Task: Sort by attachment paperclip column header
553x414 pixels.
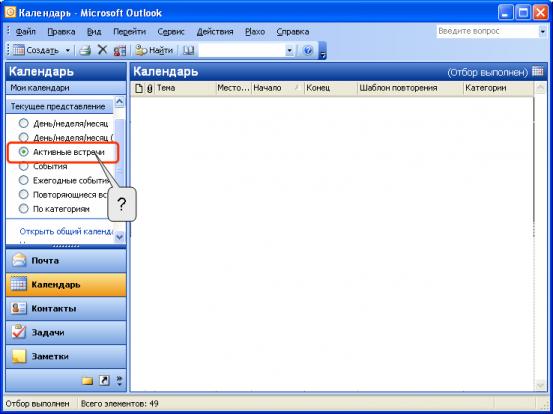Action: click(150, 88)
